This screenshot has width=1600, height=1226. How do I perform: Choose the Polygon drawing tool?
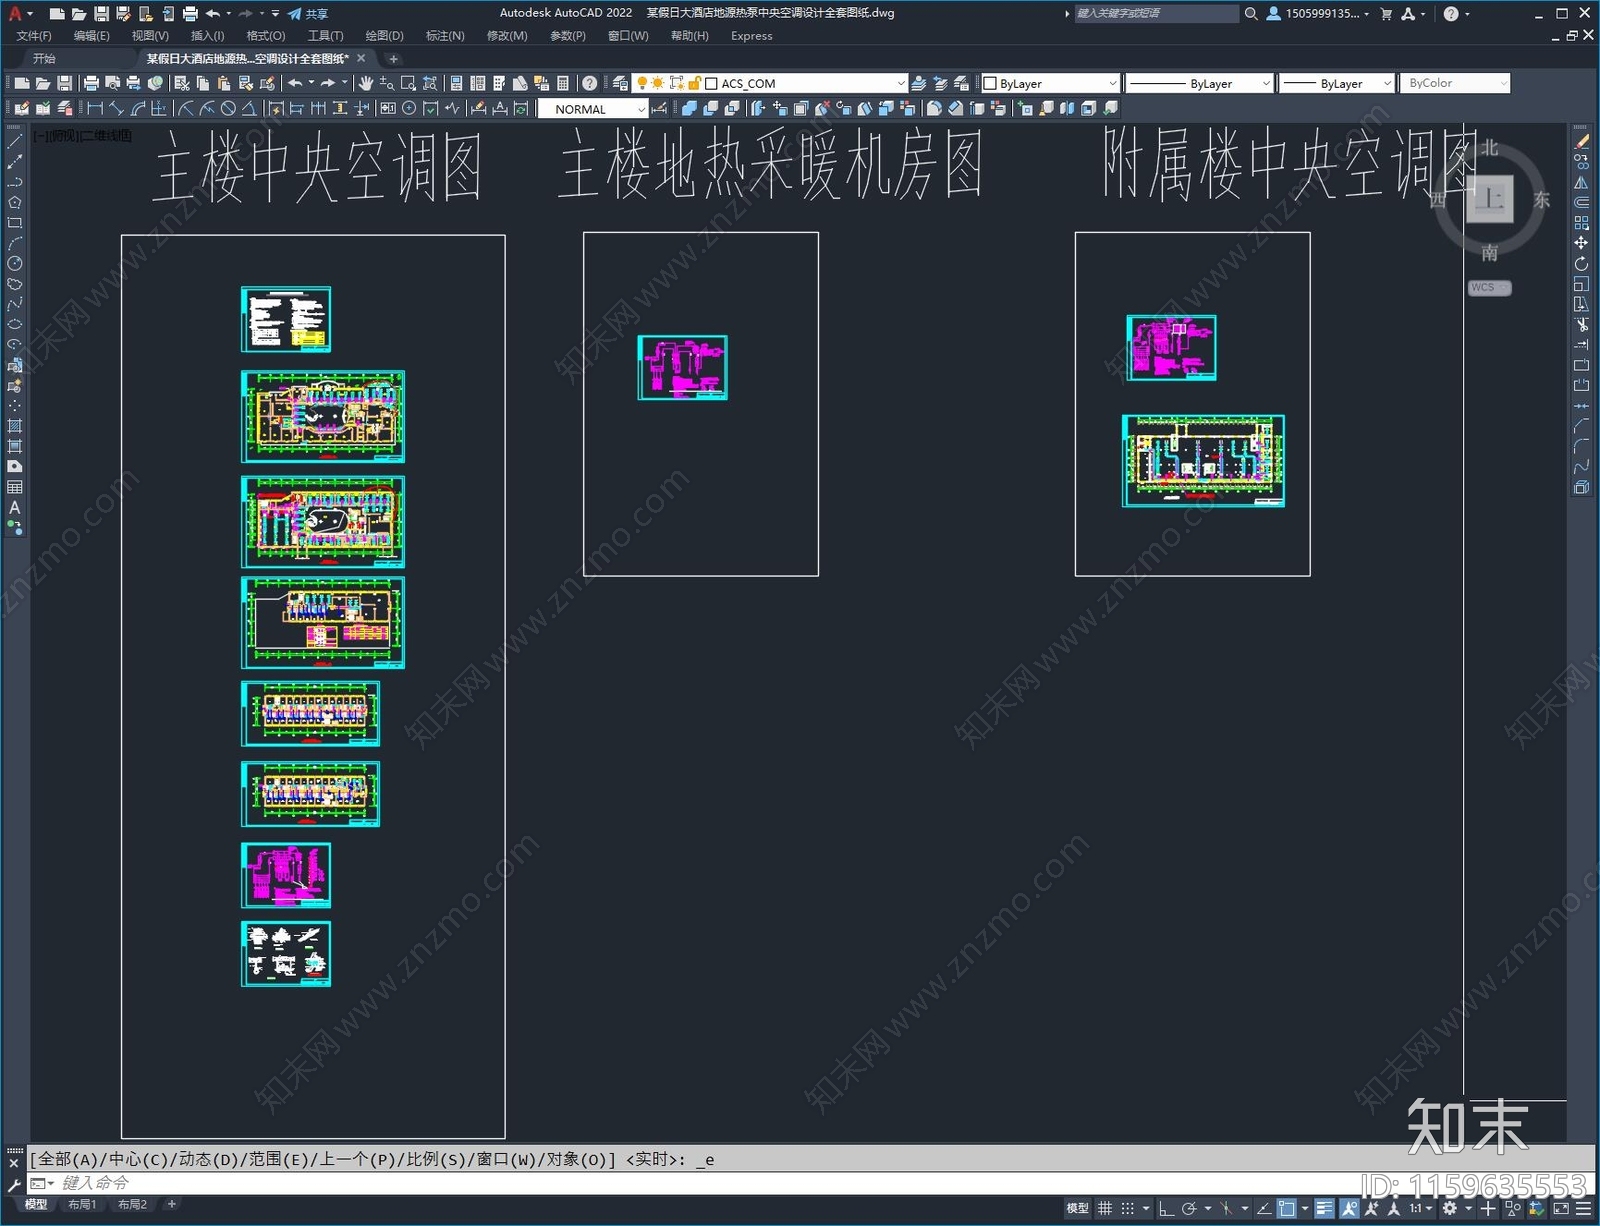click(x=14, y=203)
